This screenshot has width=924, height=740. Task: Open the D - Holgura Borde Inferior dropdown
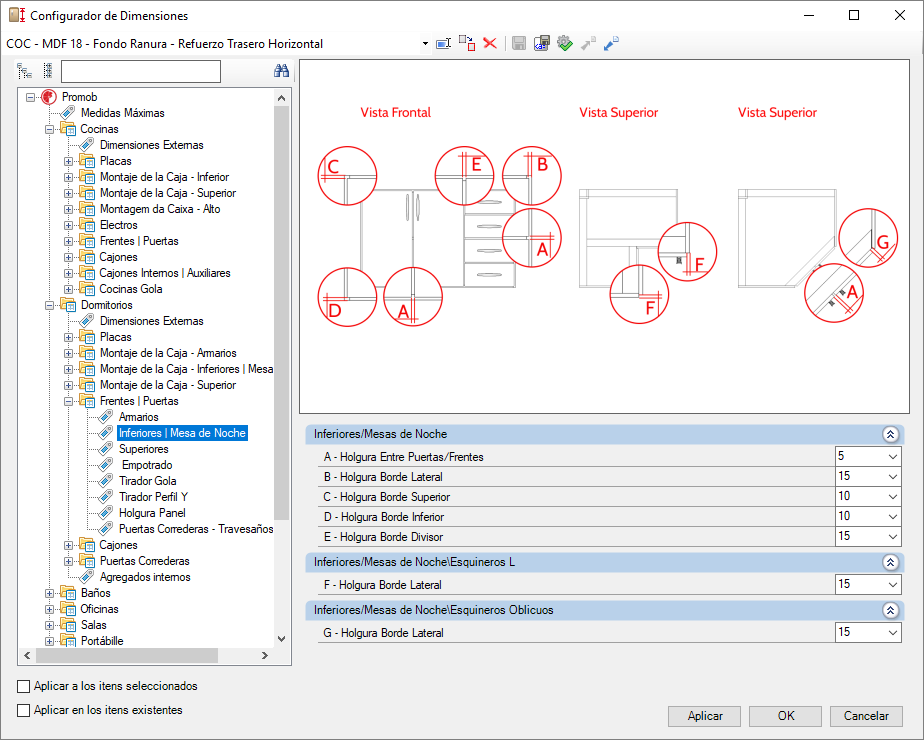tap(893, 517)
